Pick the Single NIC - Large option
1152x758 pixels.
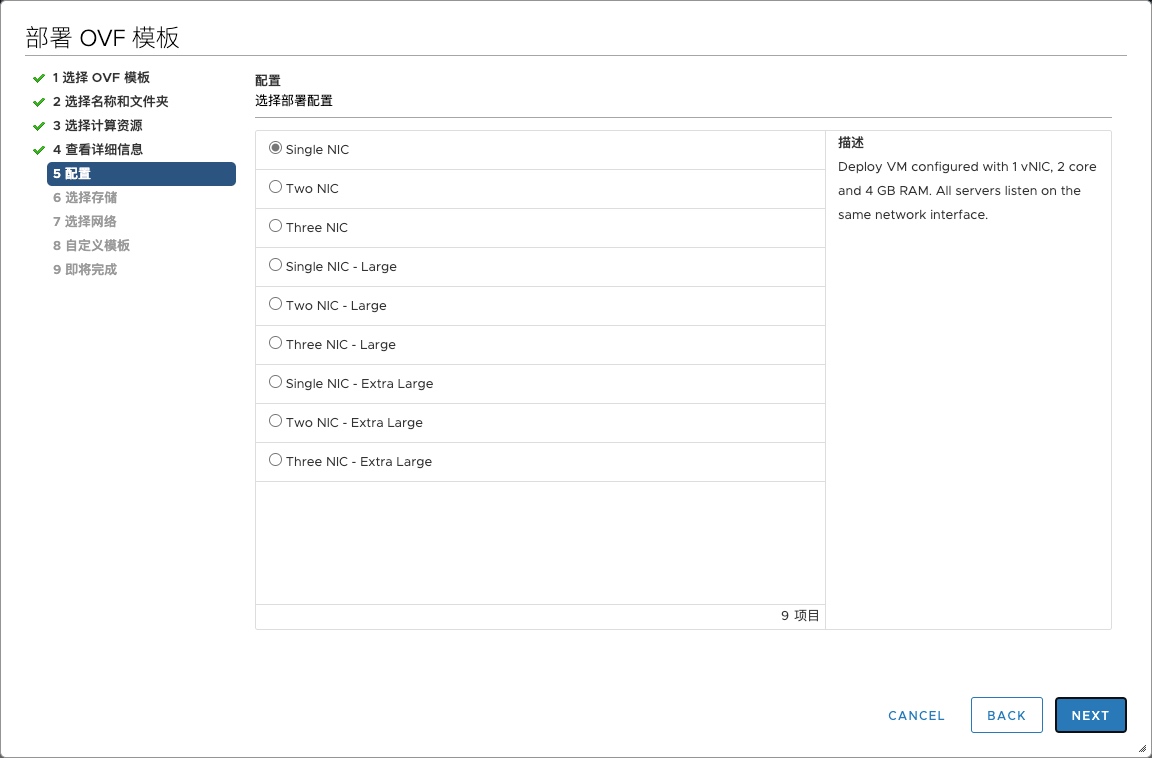coord(275,265)
